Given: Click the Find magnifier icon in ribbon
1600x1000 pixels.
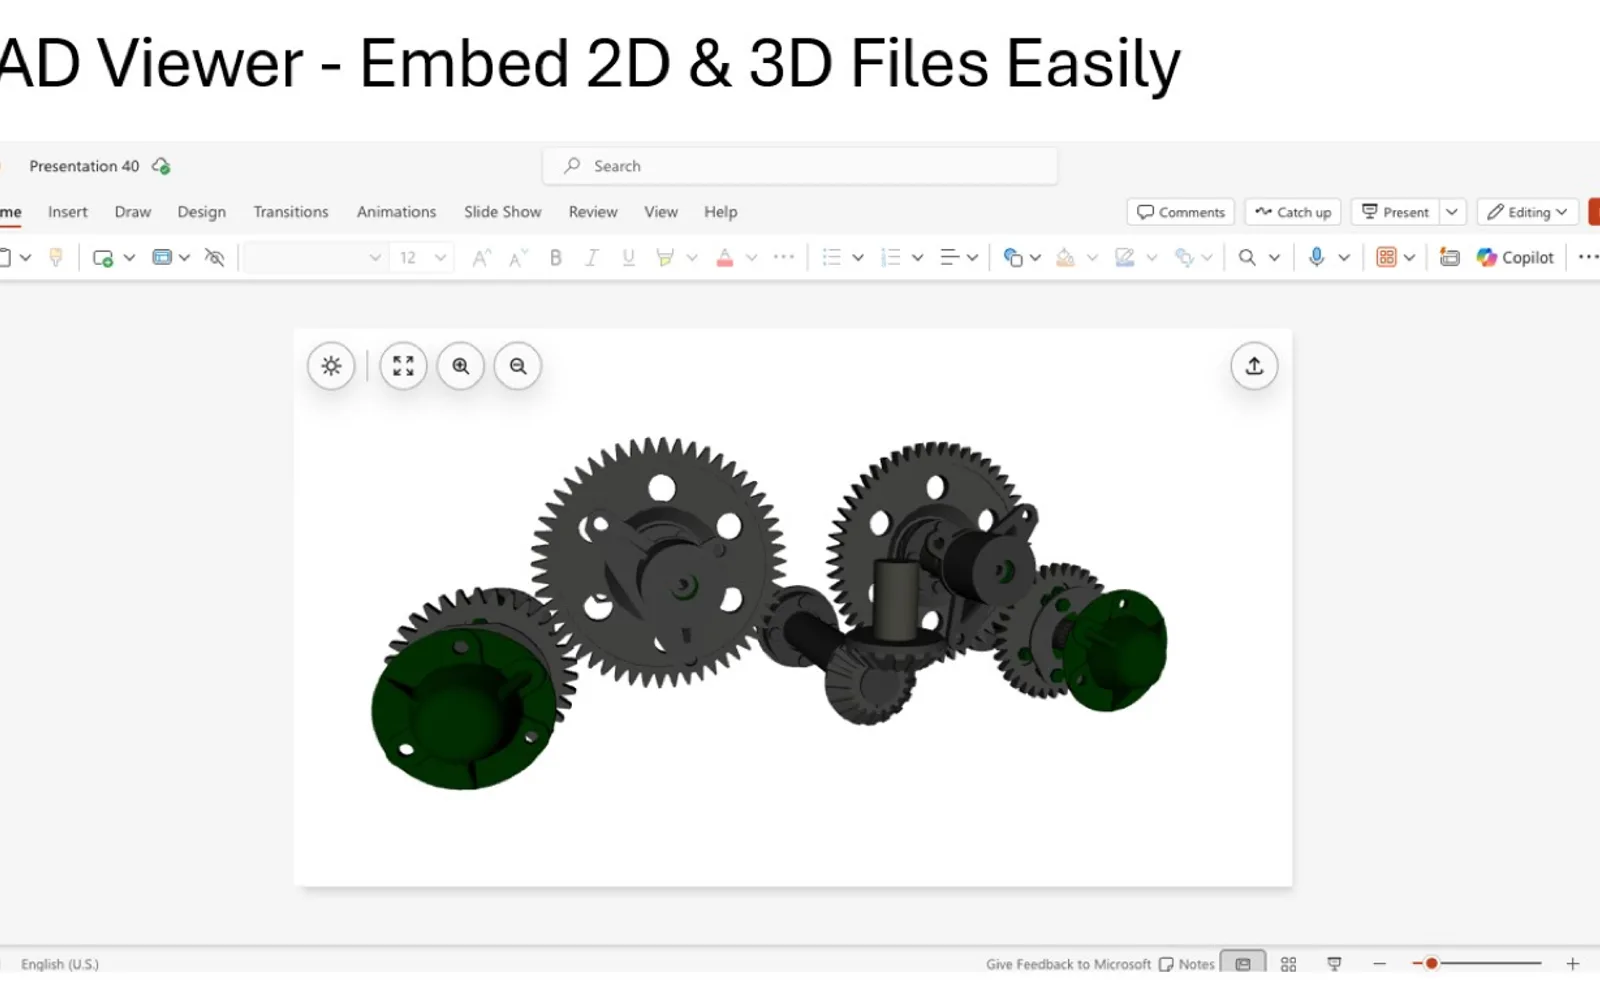Looking at the screenshot, I should (1247, 258).
